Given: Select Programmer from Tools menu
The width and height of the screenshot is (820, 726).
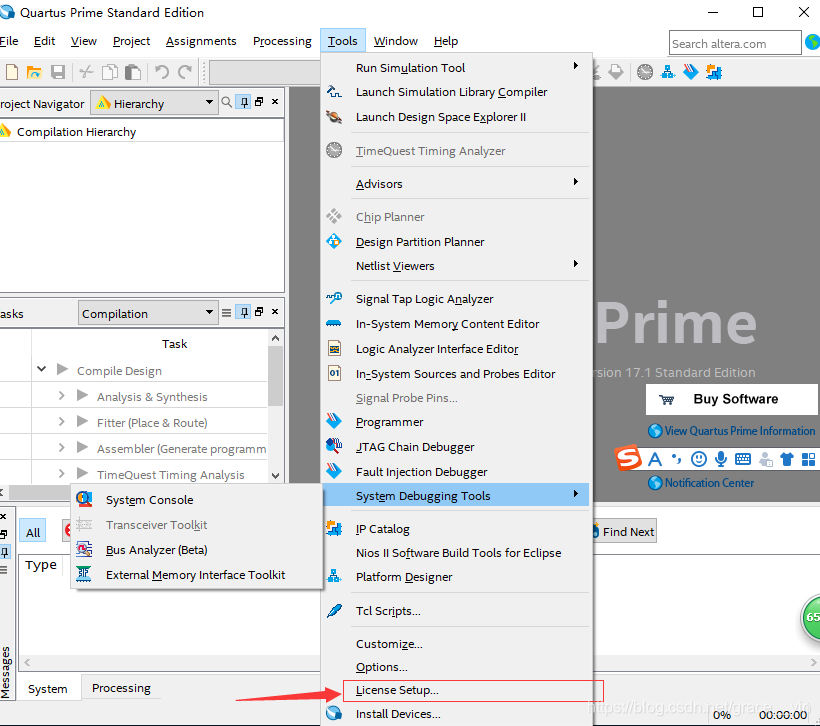Looking at the screenshot, I should pyautogui.click(x=456, y=422).
